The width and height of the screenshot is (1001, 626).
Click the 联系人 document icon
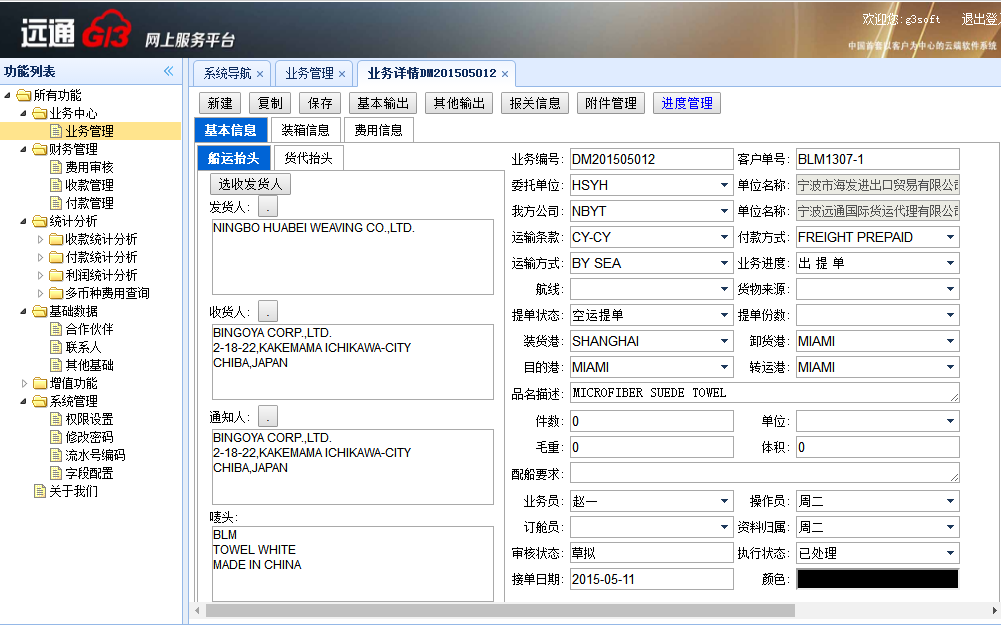pyautogui.click(x=56, y=347)
